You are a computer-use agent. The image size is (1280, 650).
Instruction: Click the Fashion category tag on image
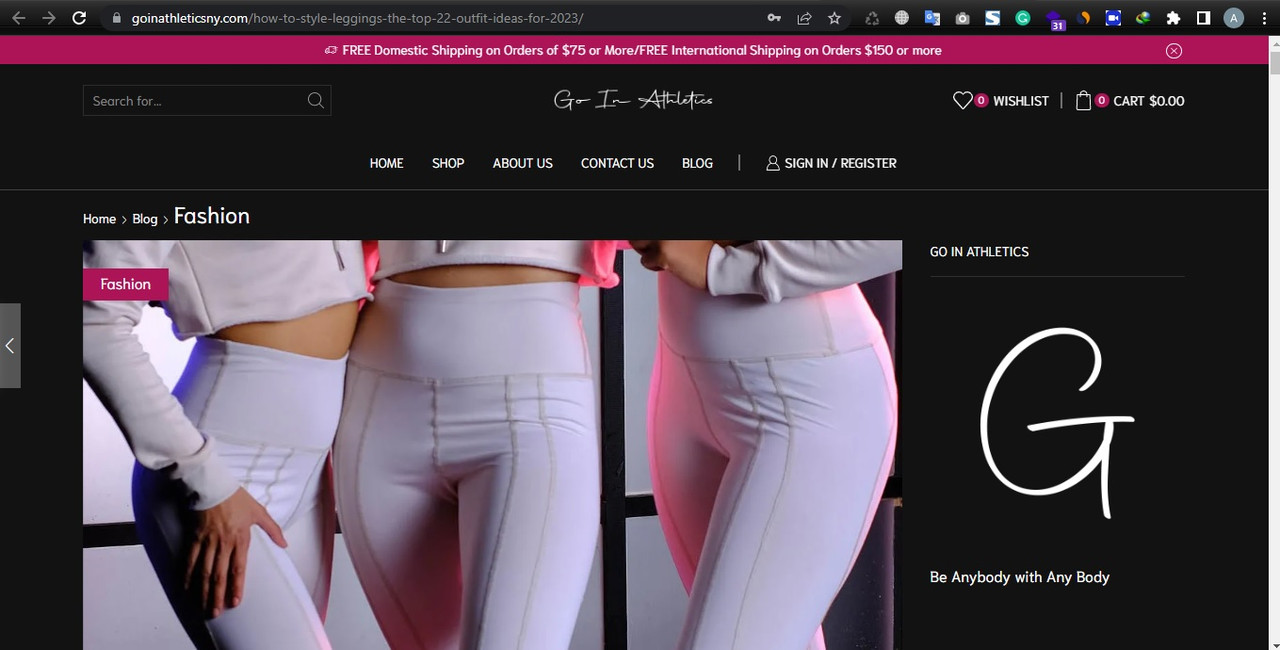tap(125, 284)
